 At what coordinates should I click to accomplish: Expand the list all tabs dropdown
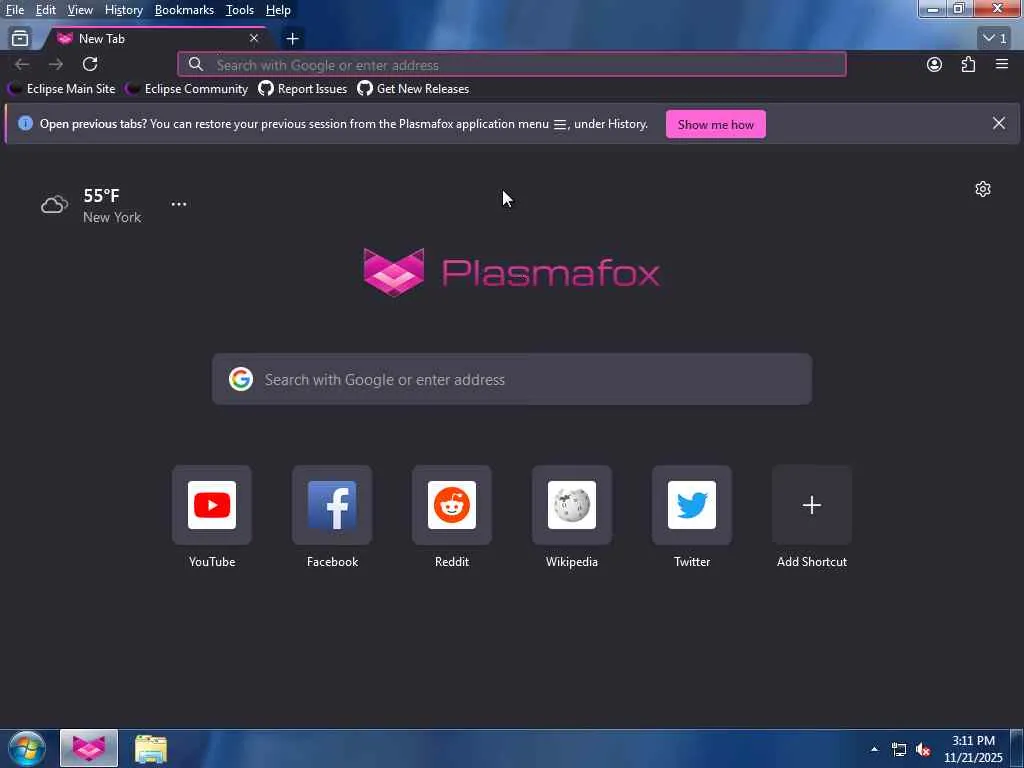coord(994,39)
